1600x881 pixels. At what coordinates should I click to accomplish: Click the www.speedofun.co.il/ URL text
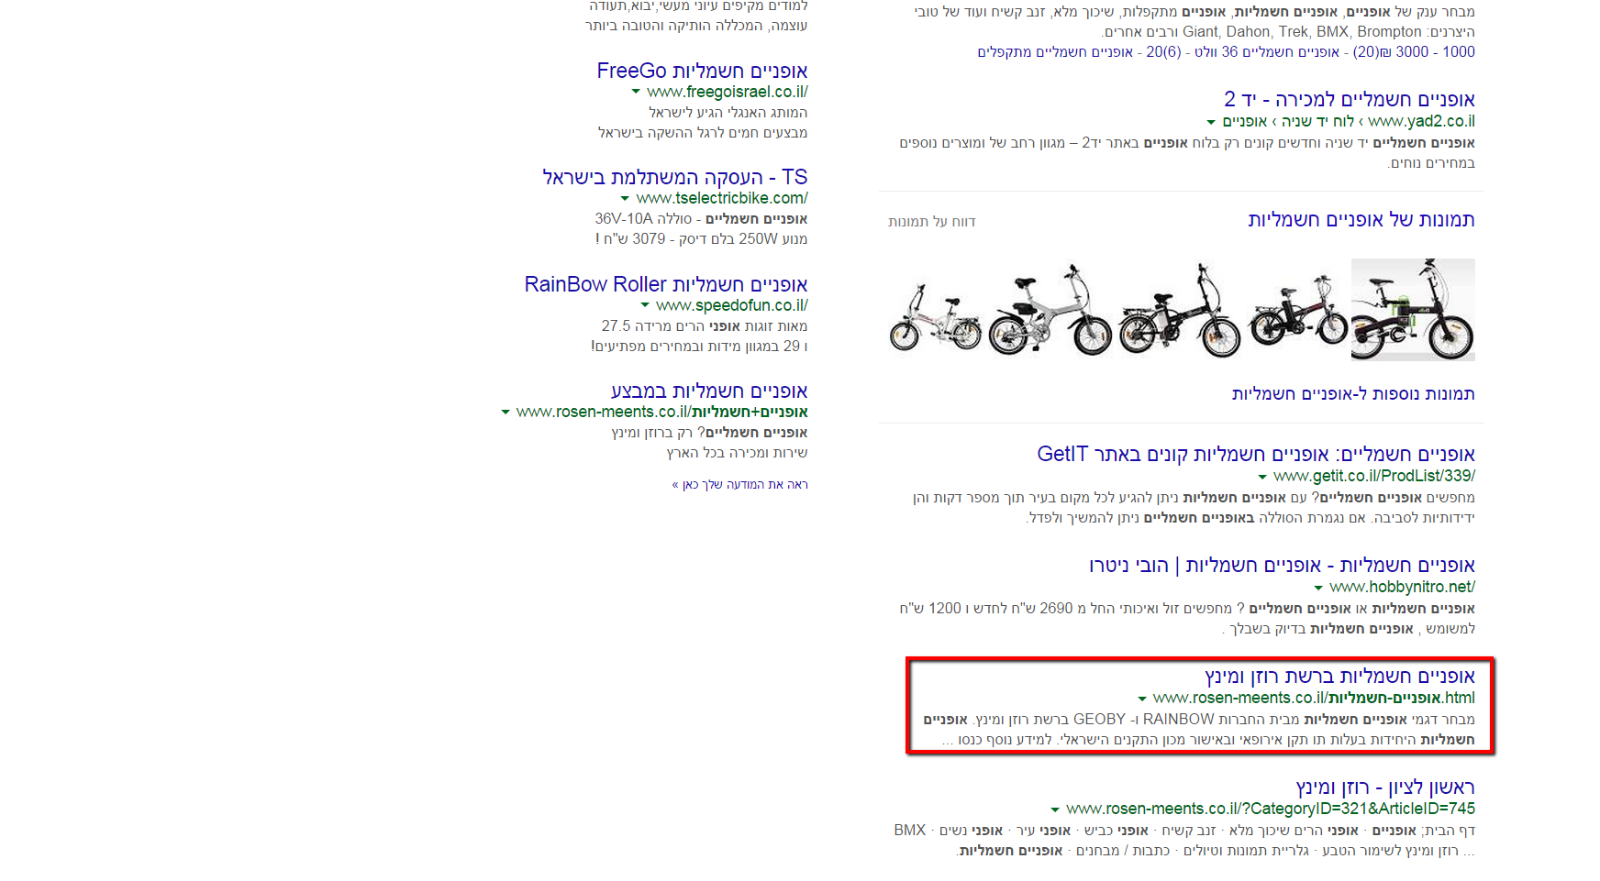click(x=732, y=306)
